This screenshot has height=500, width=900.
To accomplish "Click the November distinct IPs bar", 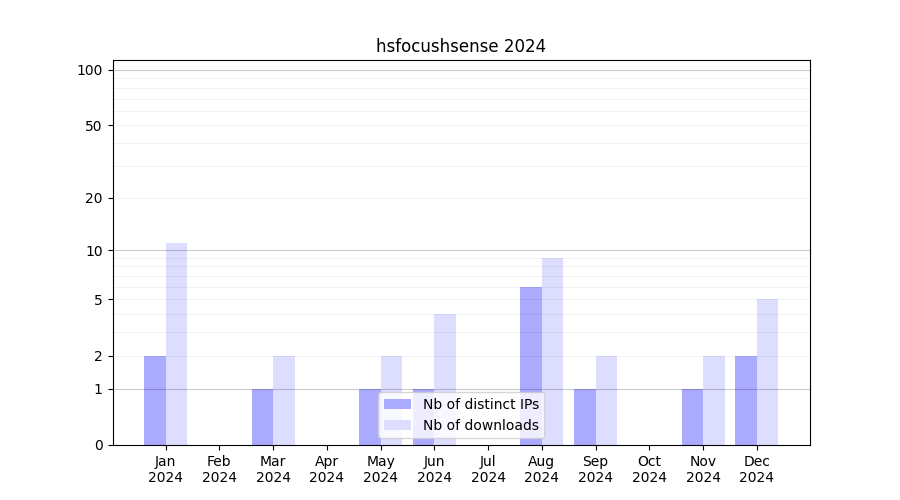I will [x=692, y=417].
